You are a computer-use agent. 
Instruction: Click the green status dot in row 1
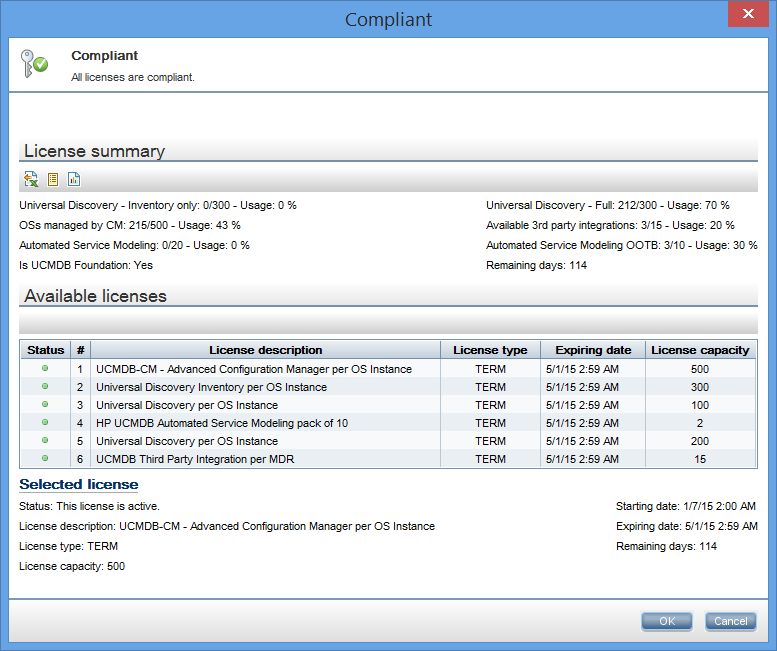coord(45,368)
